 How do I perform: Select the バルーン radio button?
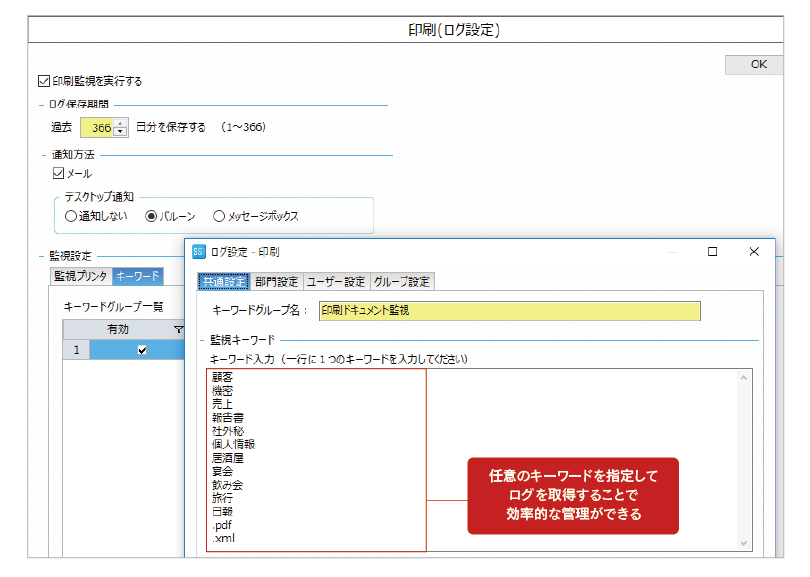click(x=151, y=216)
